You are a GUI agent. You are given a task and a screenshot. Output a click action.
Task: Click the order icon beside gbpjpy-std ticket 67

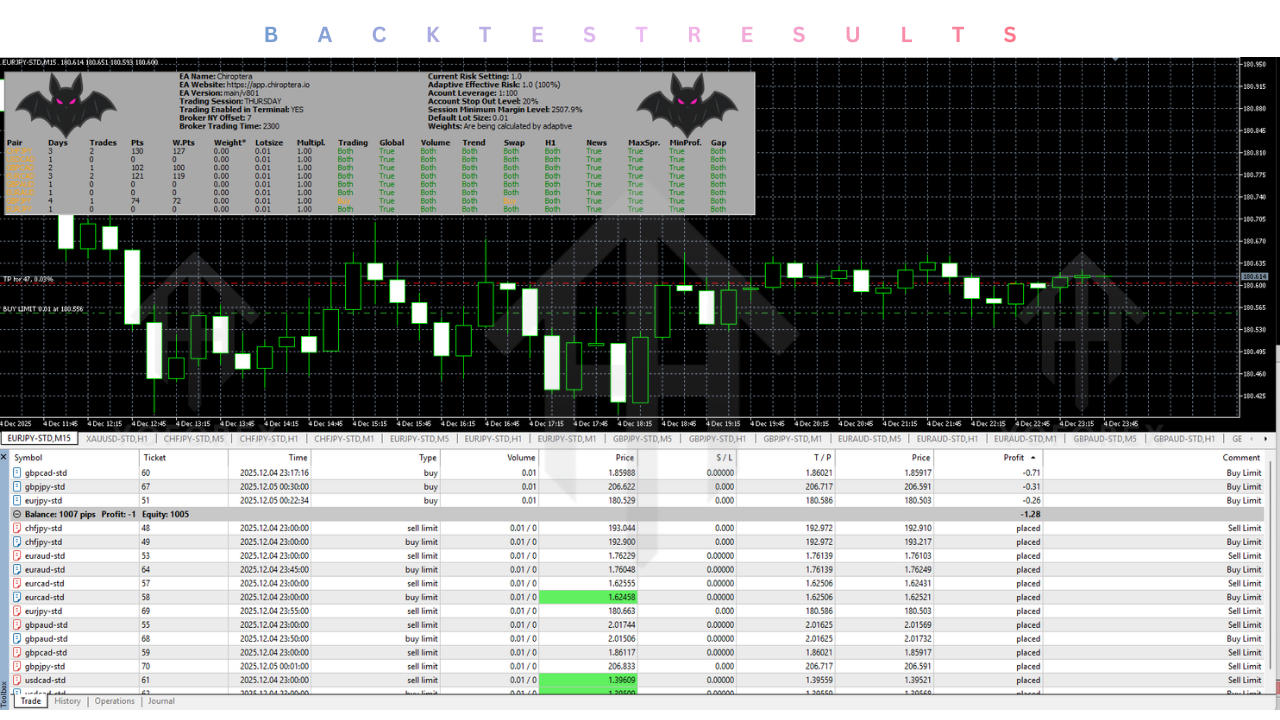pos(16,486)
